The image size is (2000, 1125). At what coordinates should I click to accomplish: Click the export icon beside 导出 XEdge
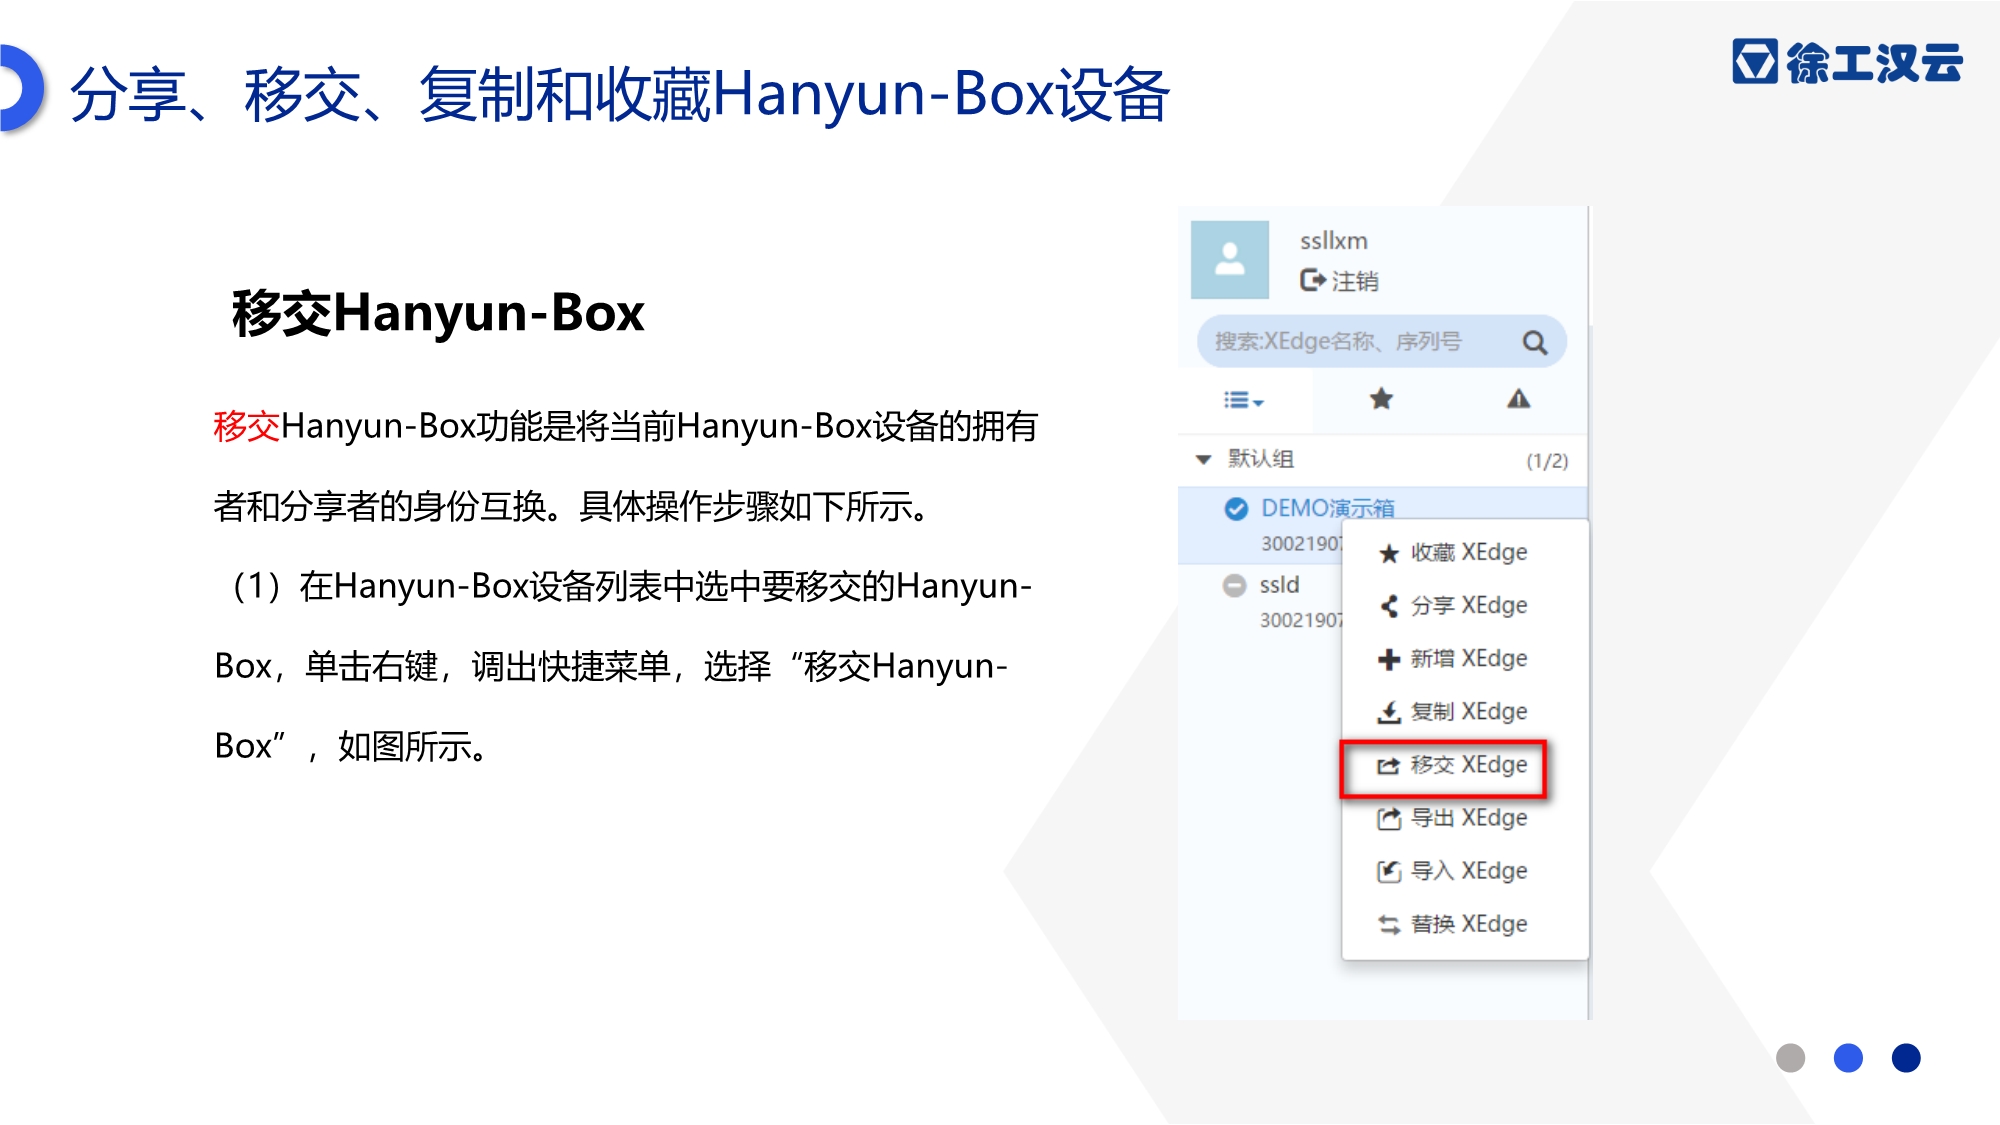click(x=1389, y=819)
